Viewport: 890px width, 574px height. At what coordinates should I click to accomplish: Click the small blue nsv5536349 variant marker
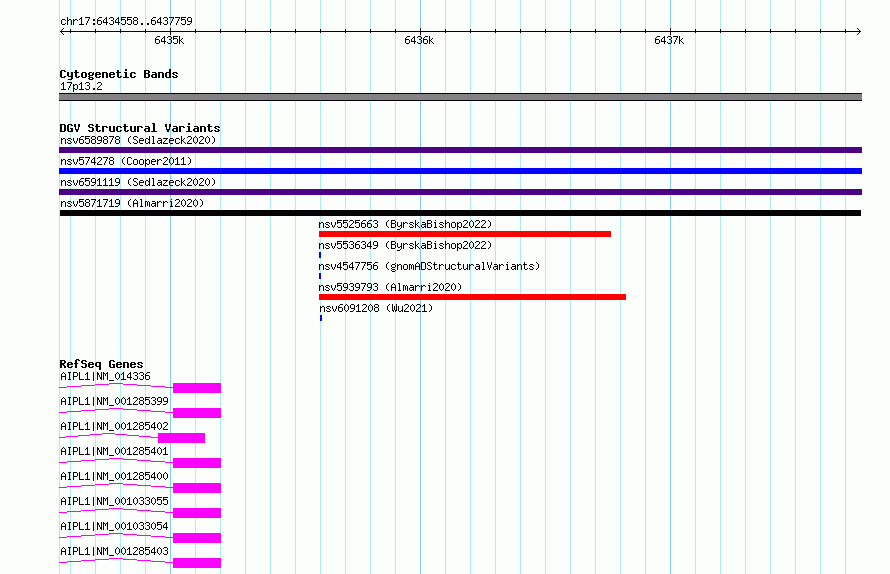(x=320, y=255)
